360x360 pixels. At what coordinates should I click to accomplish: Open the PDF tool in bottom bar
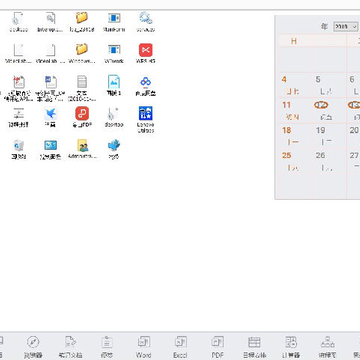click(217, 342)
